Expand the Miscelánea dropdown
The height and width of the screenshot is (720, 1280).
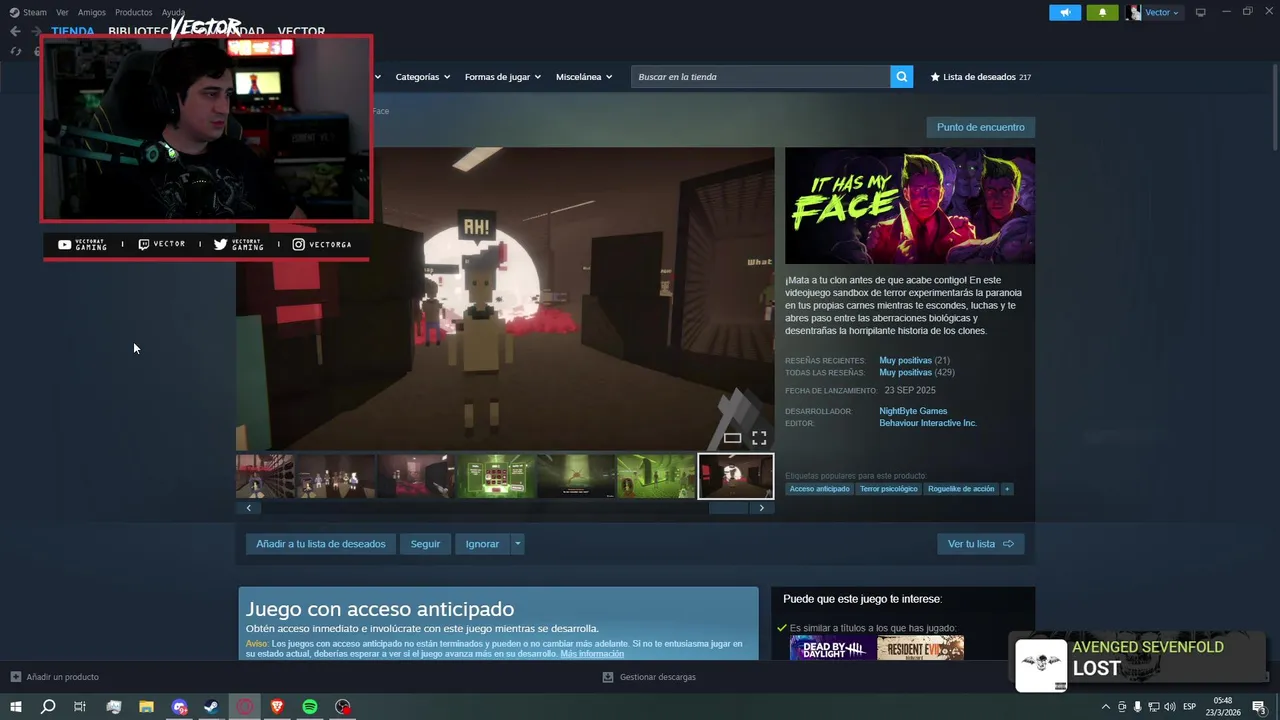click(x=584, y=77)
